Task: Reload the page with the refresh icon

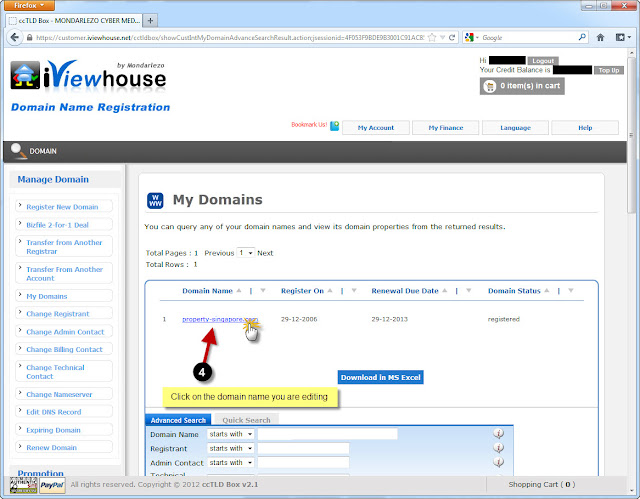Action: click(x=452, y=38)
